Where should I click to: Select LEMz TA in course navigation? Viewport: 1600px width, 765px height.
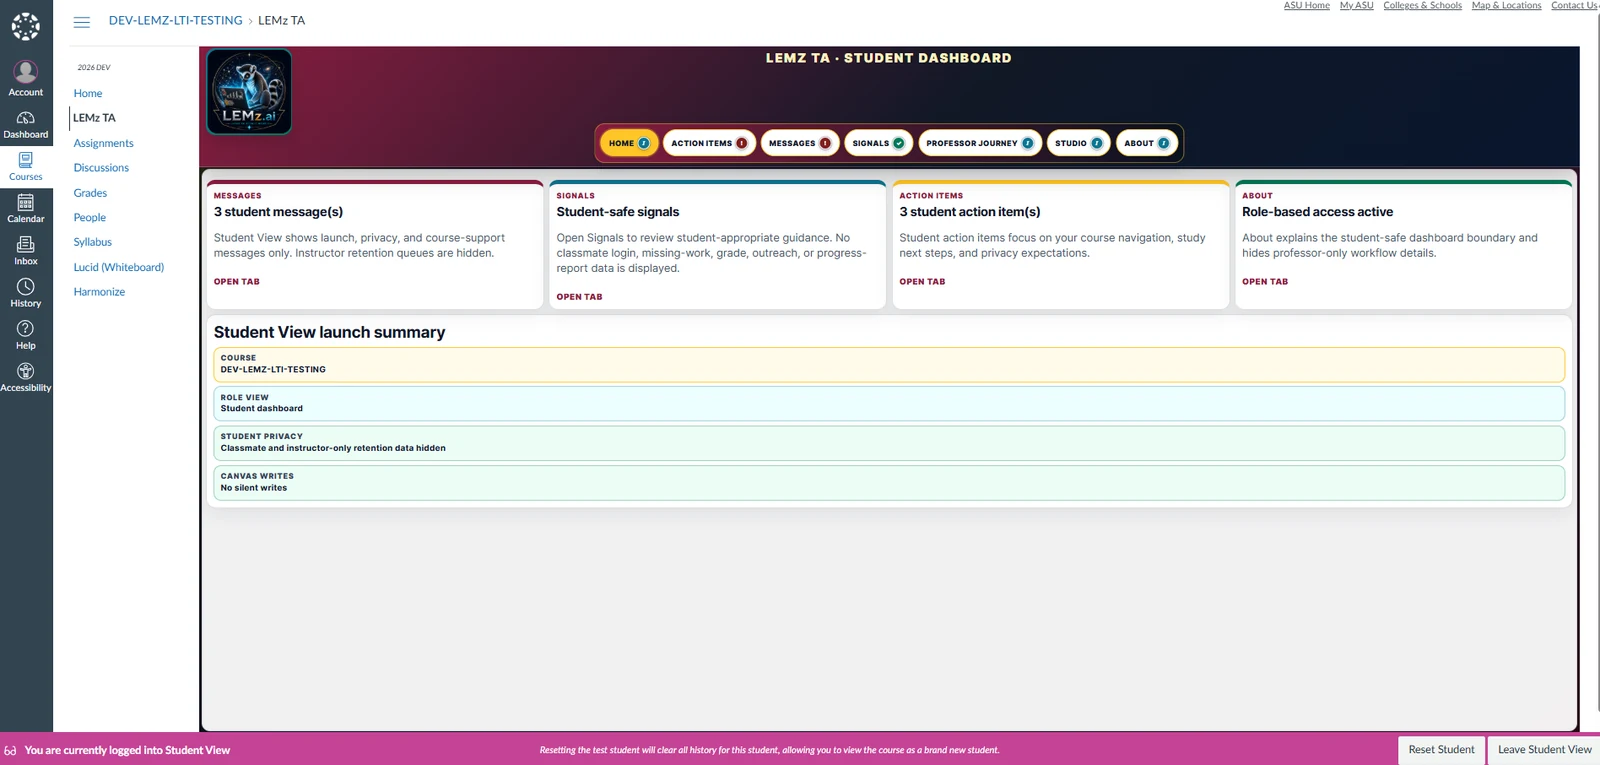(94, 118)
